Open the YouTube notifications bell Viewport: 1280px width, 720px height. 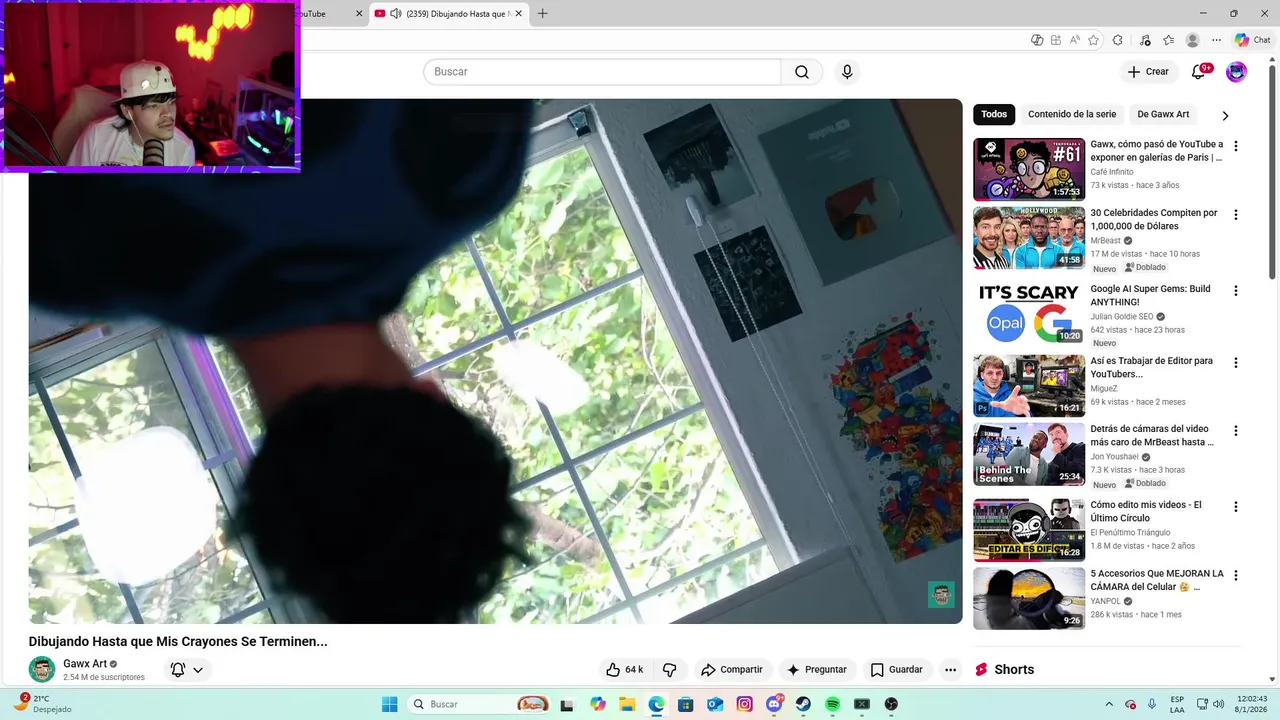(1198, 72)
